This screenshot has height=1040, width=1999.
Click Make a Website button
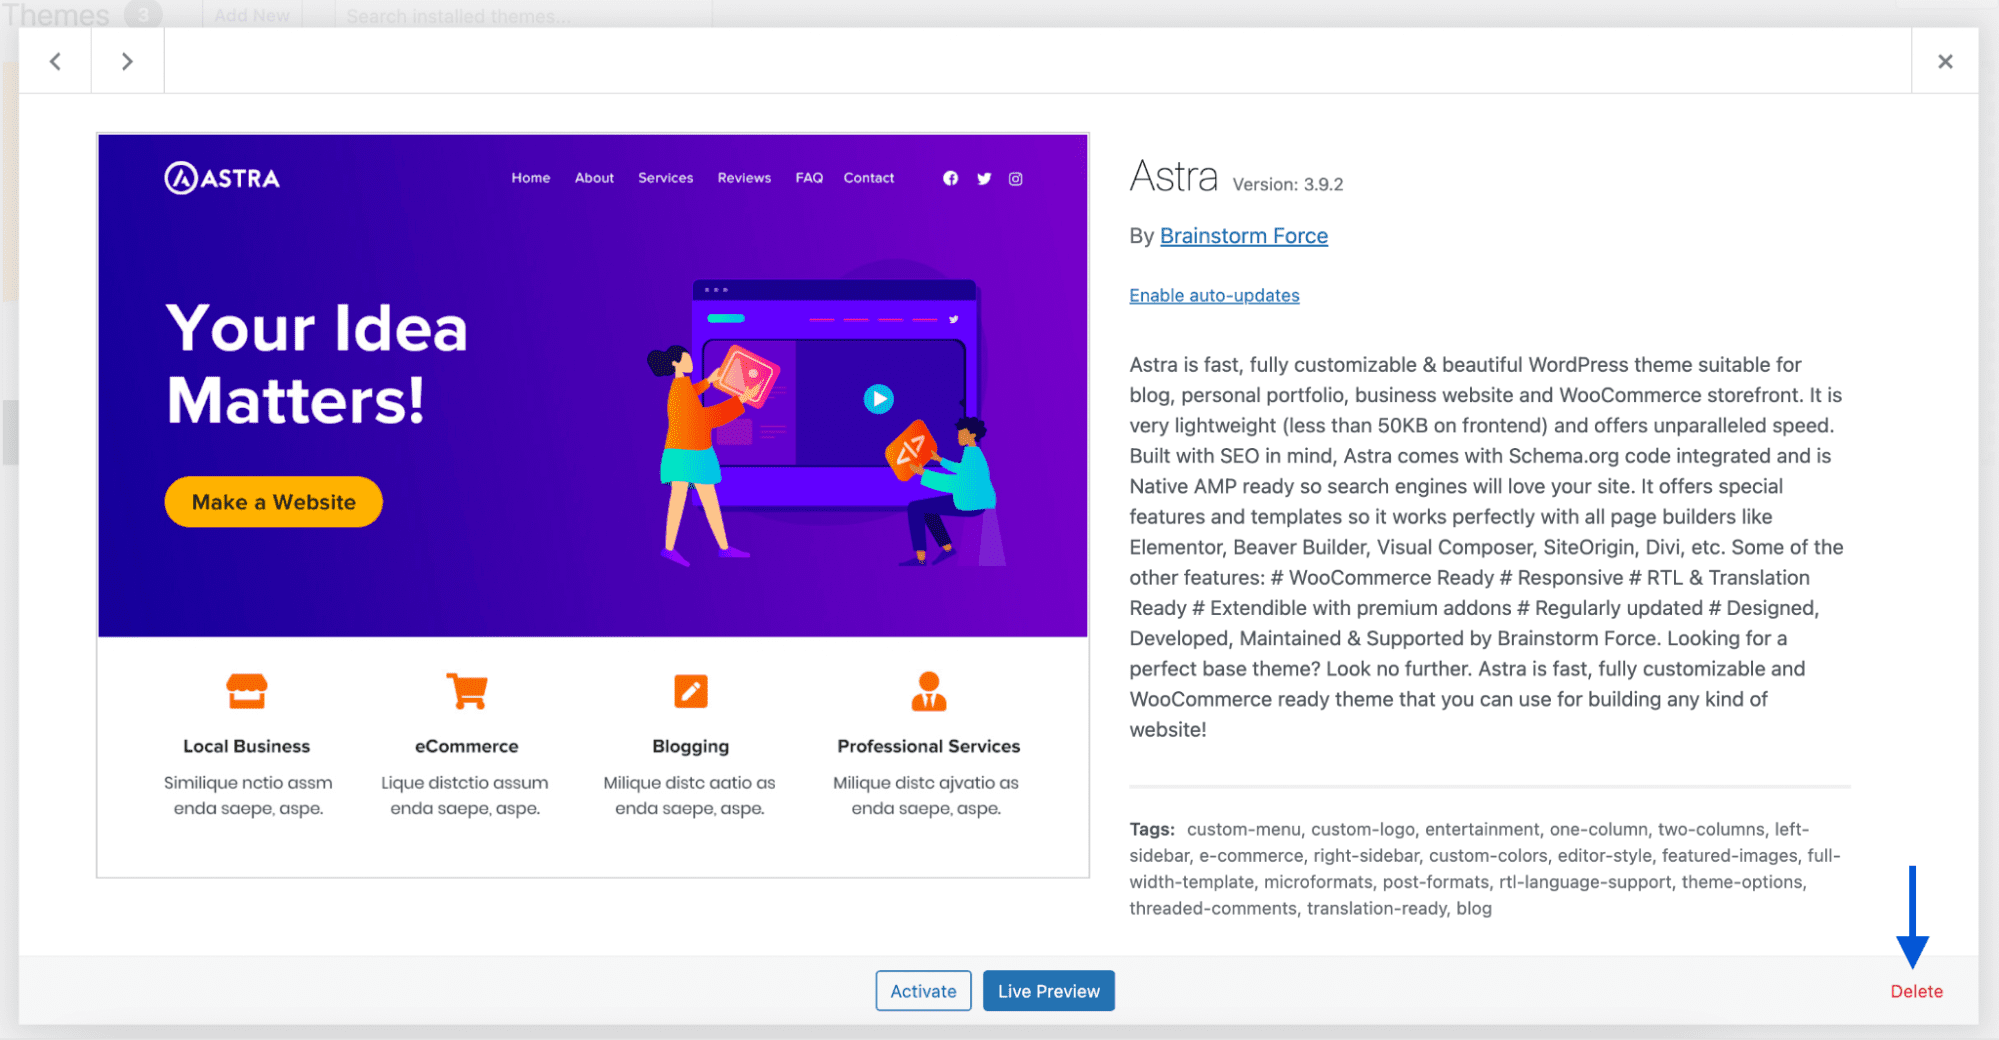pyautogui.click(x=273, y=502)
